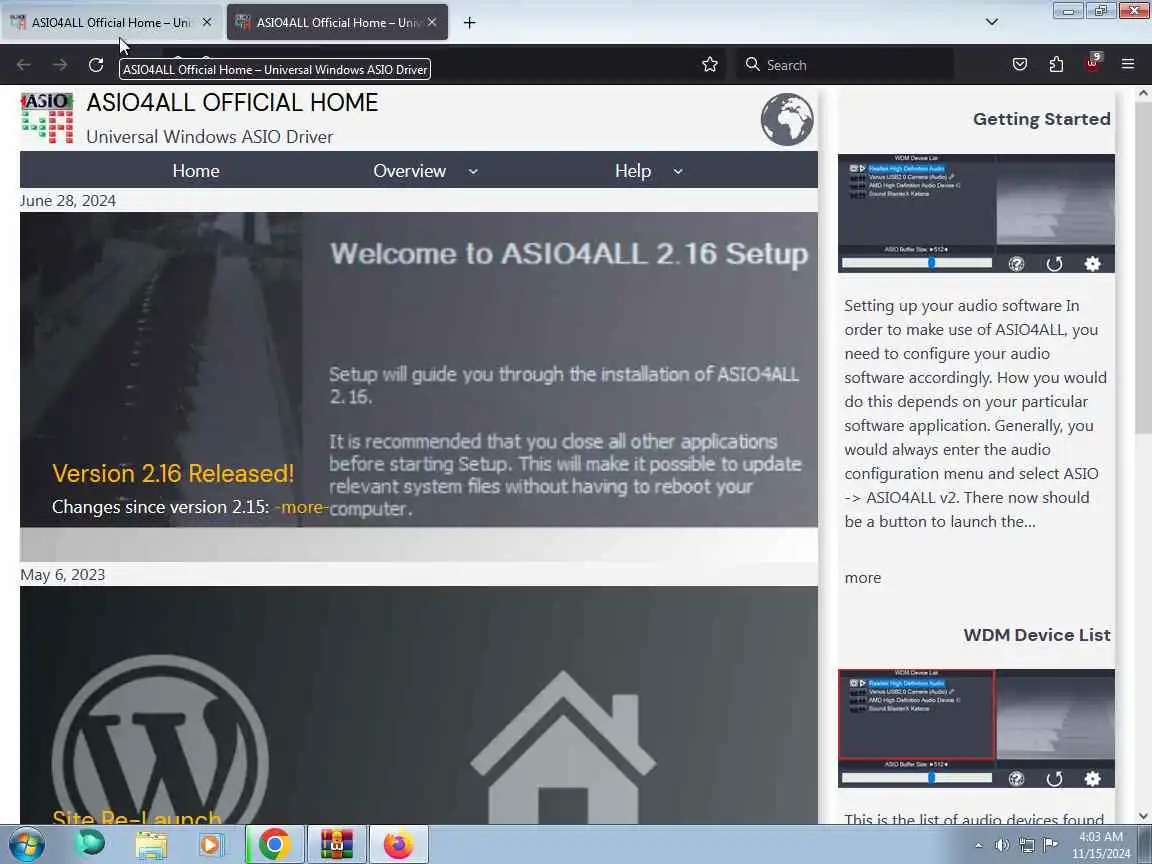Open the WDM Device List heading link
This screenshot has width=1152, height=864.
(x=1037, y=635)
